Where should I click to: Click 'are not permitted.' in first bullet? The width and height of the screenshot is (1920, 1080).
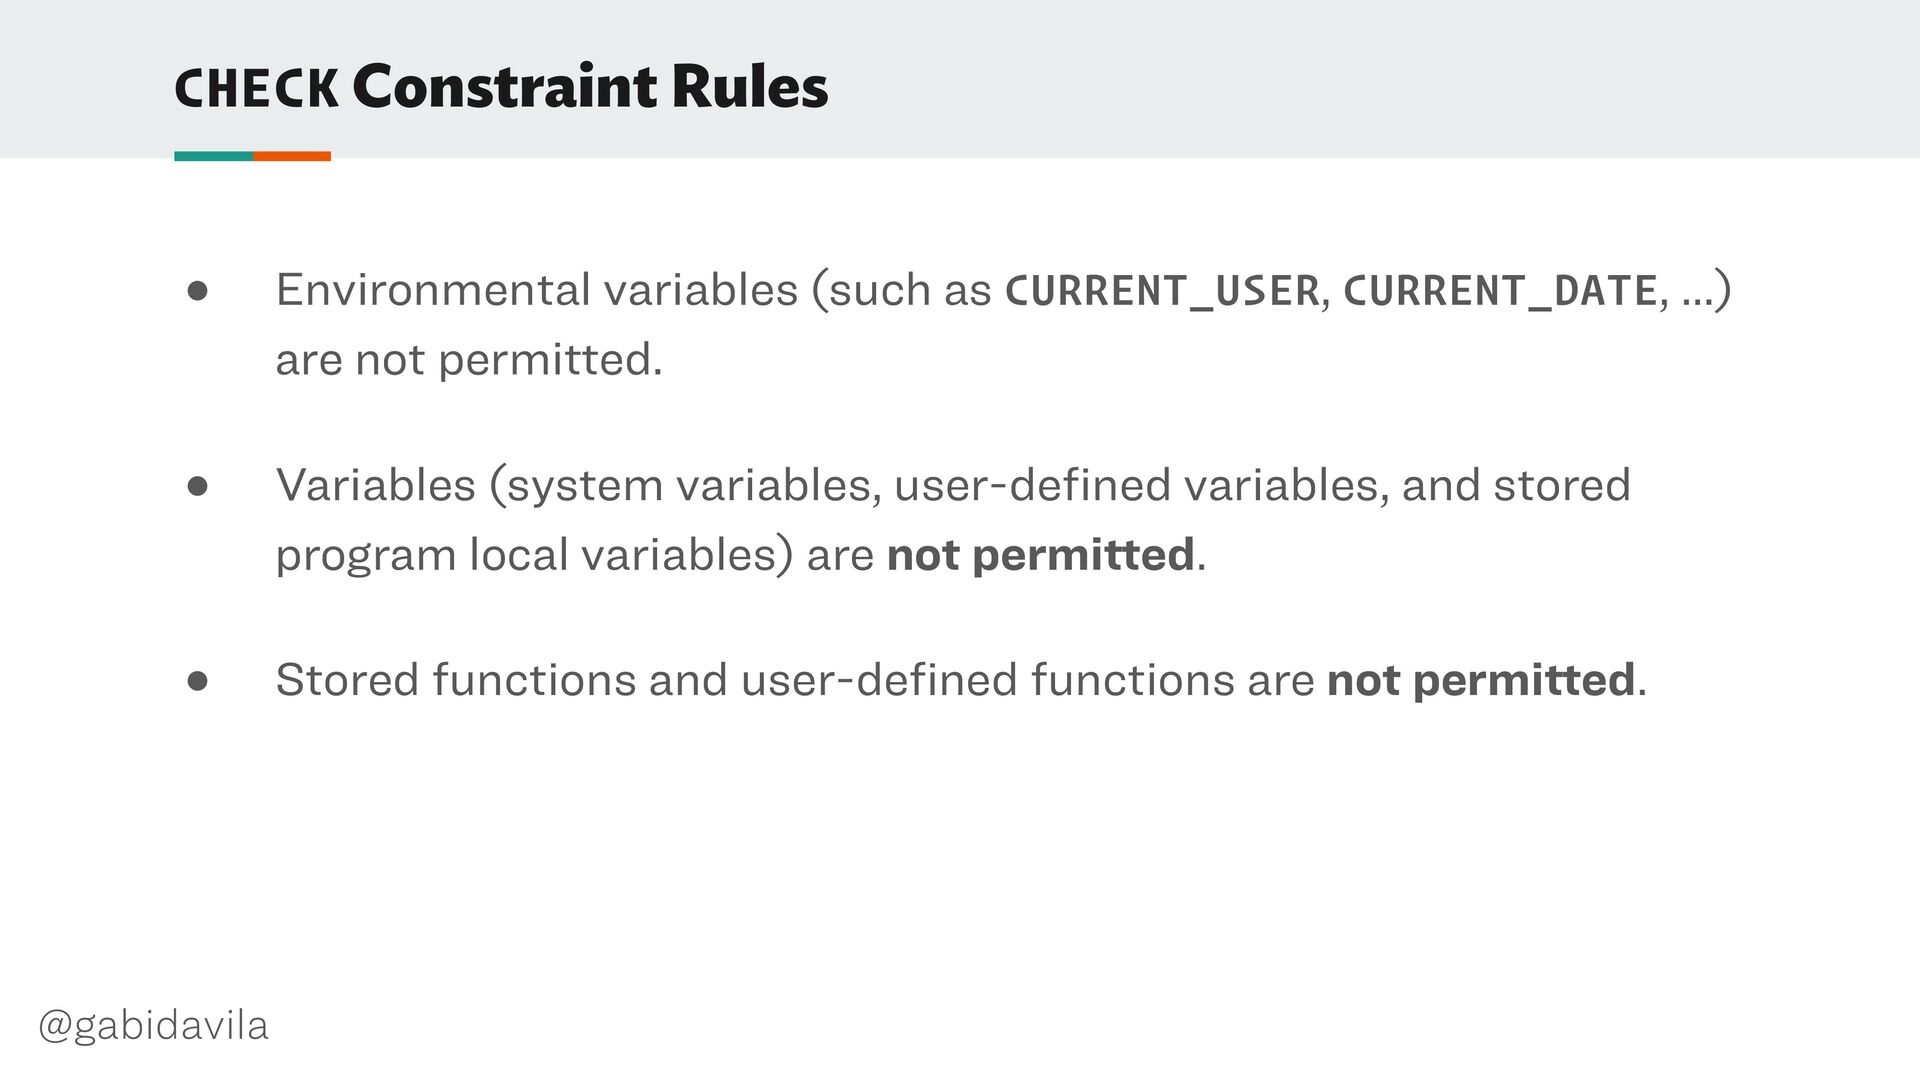[x=469, y=360]
